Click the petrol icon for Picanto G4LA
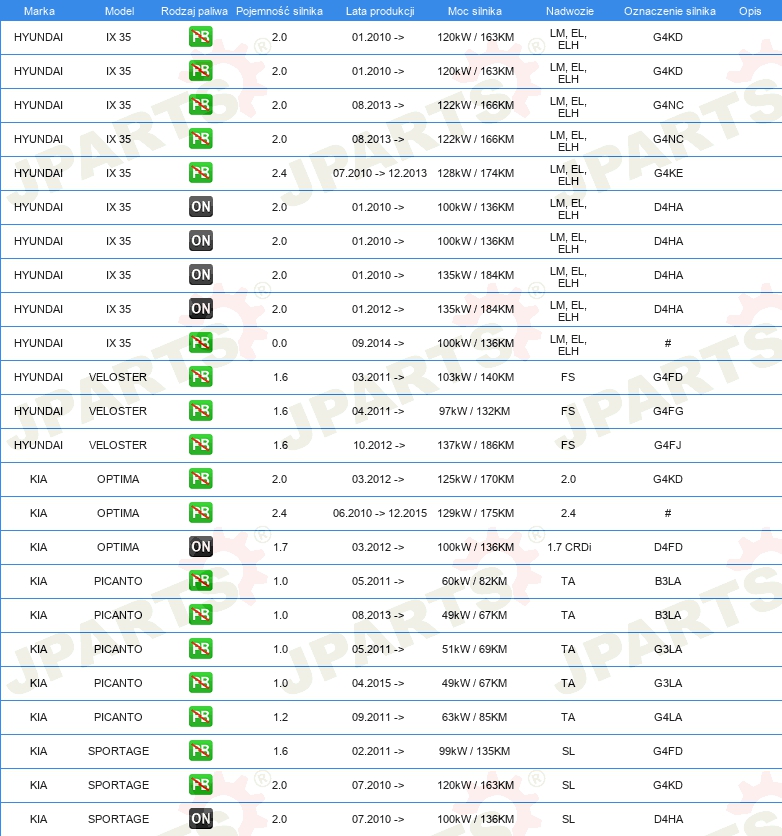Screen dimensions: 782x836 click(x=200, y=717)
